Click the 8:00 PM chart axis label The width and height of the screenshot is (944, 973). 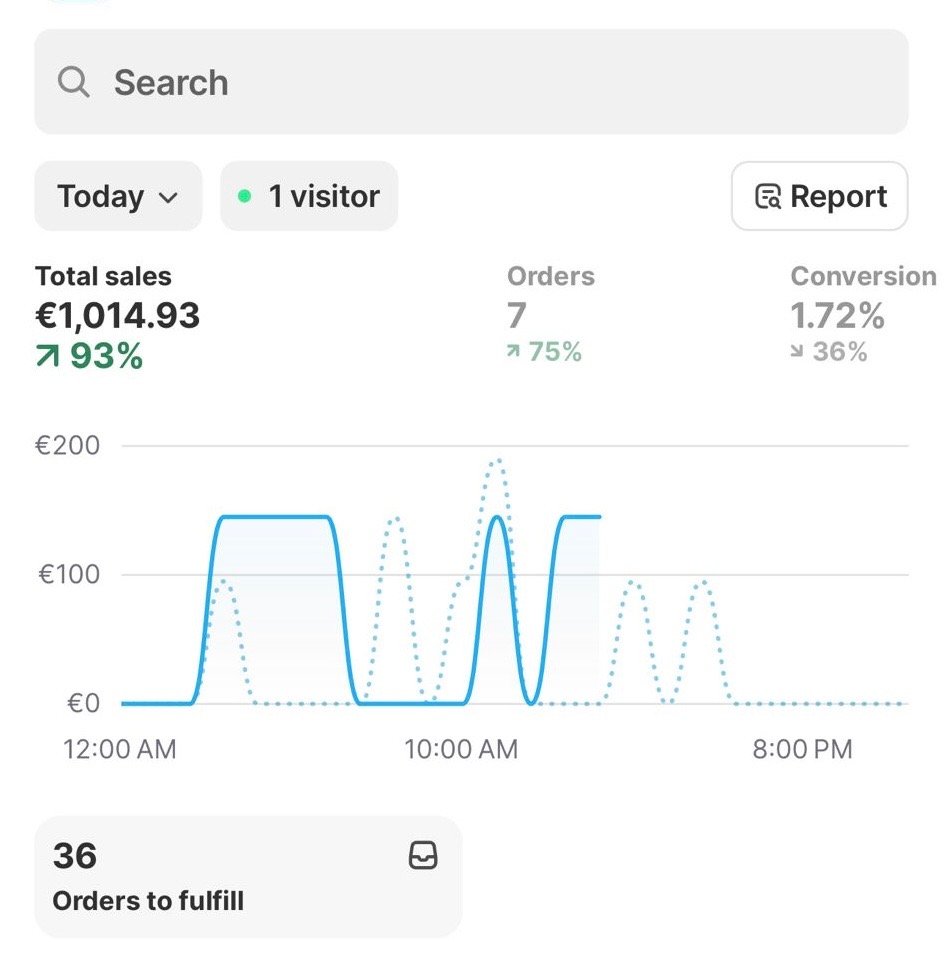[x=802, y=749]
